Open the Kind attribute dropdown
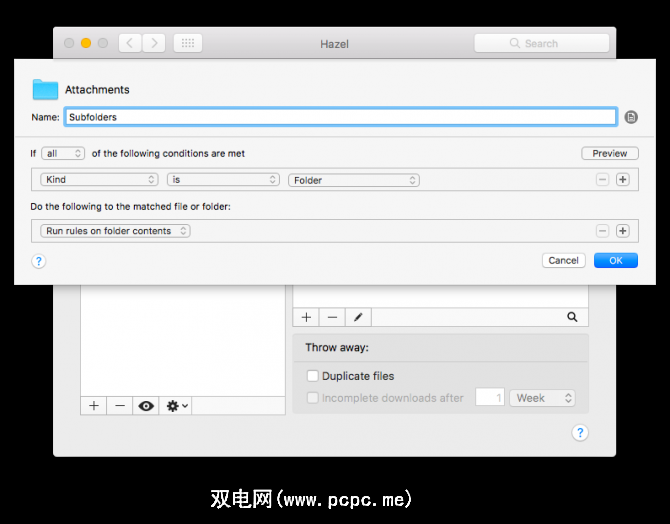This screenshot has height=524, width=670. click(x=99, y=180)
